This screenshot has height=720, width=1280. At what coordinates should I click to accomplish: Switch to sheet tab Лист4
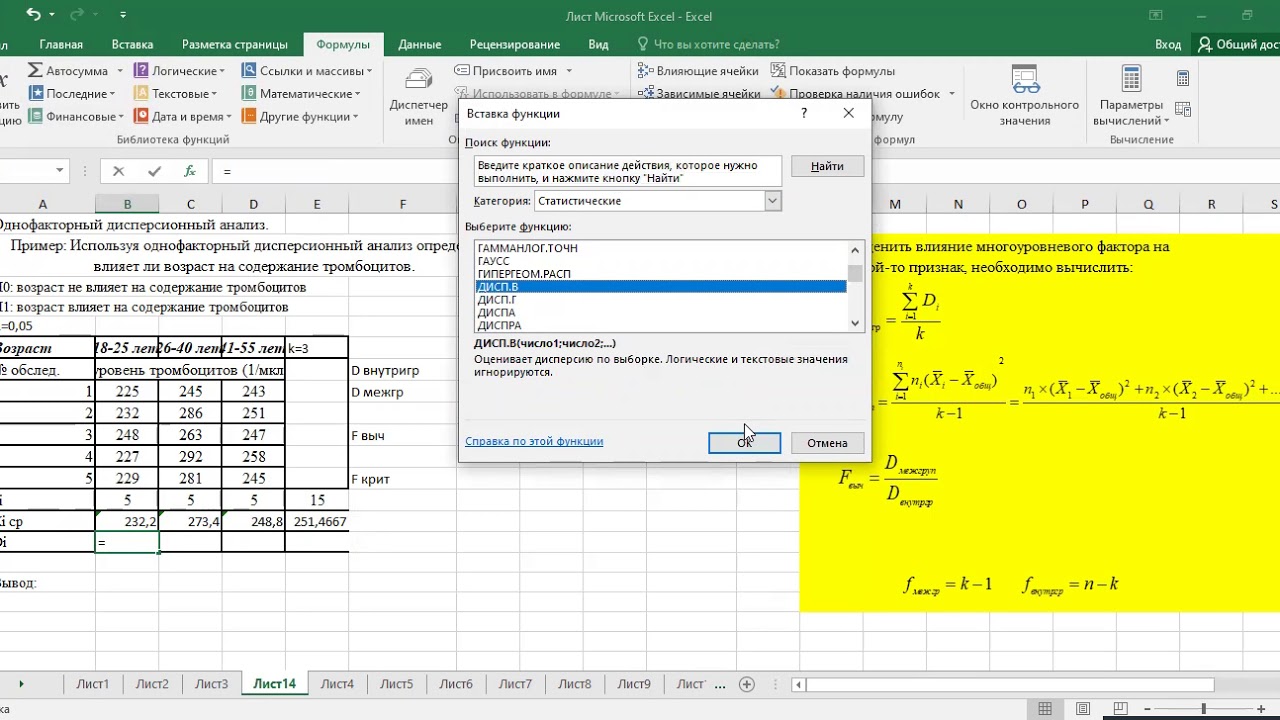pyautogui.click(x=337, y=684)
